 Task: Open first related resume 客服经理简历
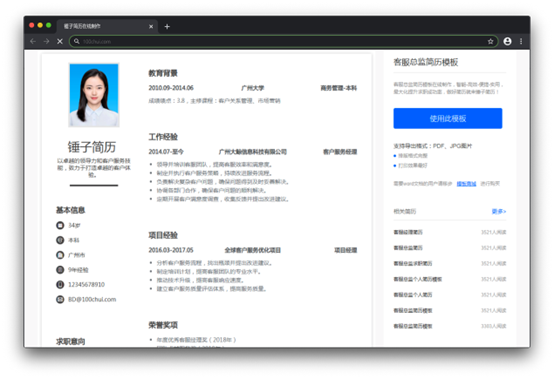(408, 232)
